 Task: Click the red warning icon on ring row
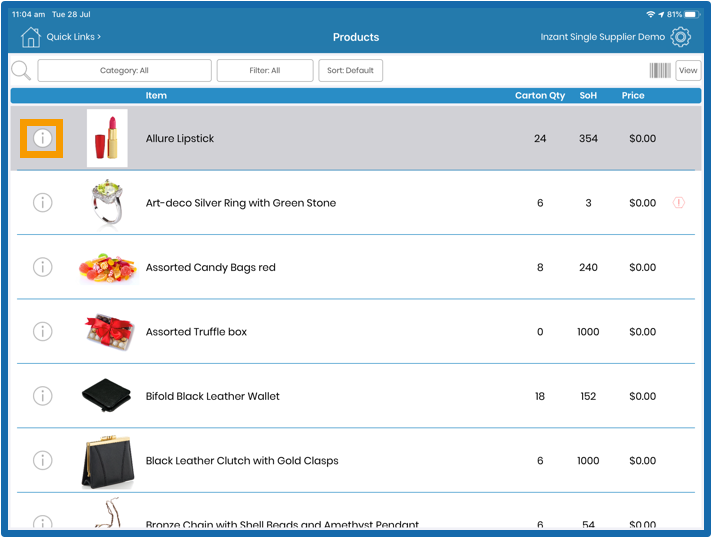click(678, 202)
